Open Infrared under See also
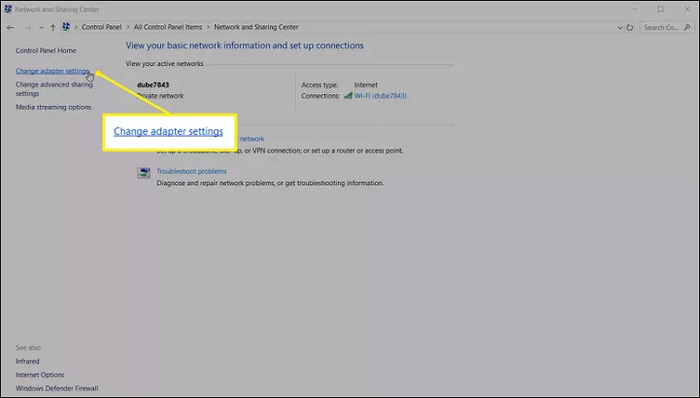 [27, 361]
